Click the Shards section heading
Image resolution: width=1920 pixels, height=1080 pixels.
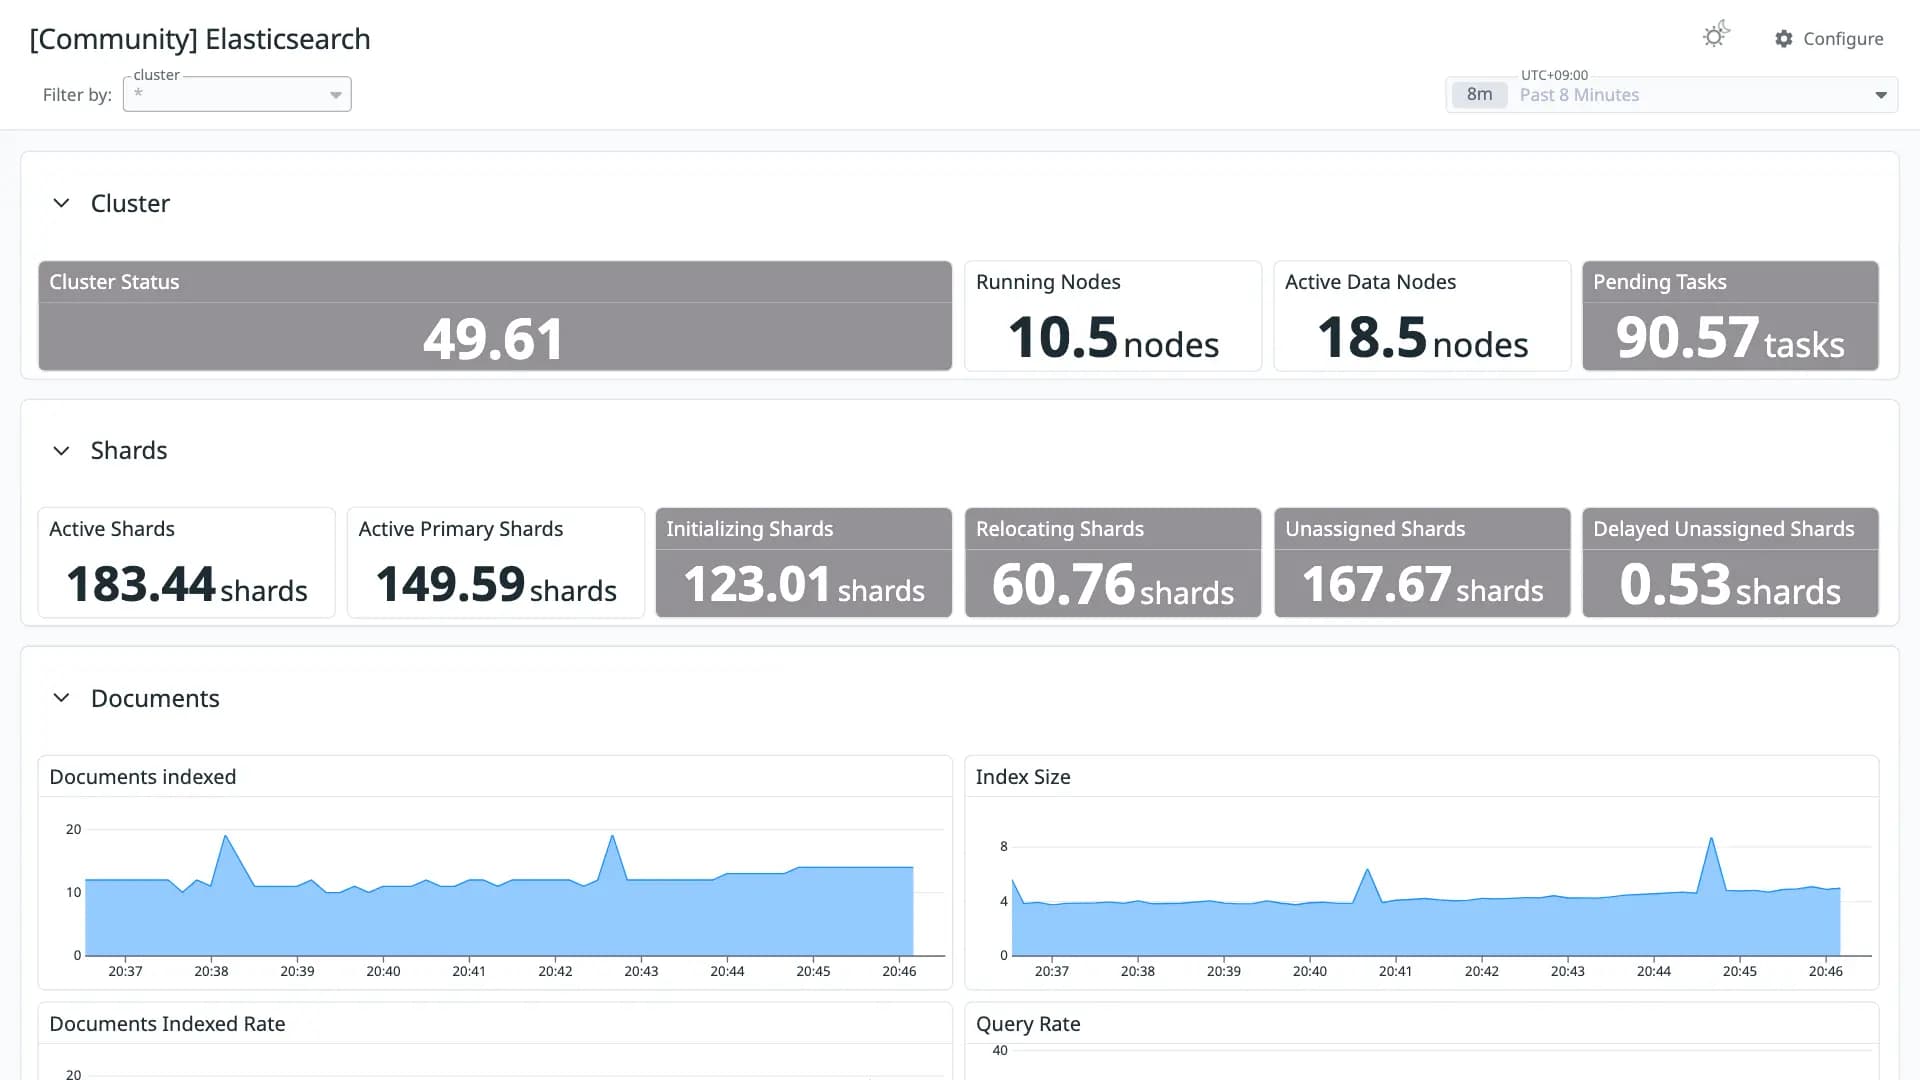(129, 450)
